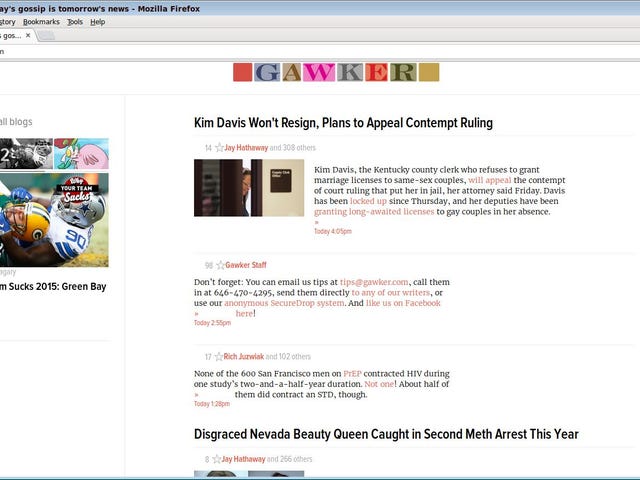Click the comment count 17 on Rich Juzwiak post
Screen dimensions: 640x480
point(208,357)
